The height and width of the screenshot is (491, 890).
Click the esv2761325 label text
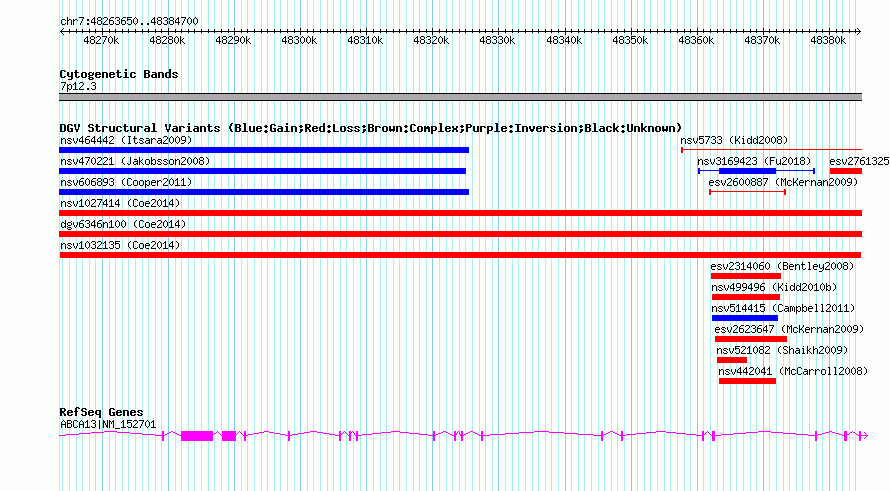point(859,161)
